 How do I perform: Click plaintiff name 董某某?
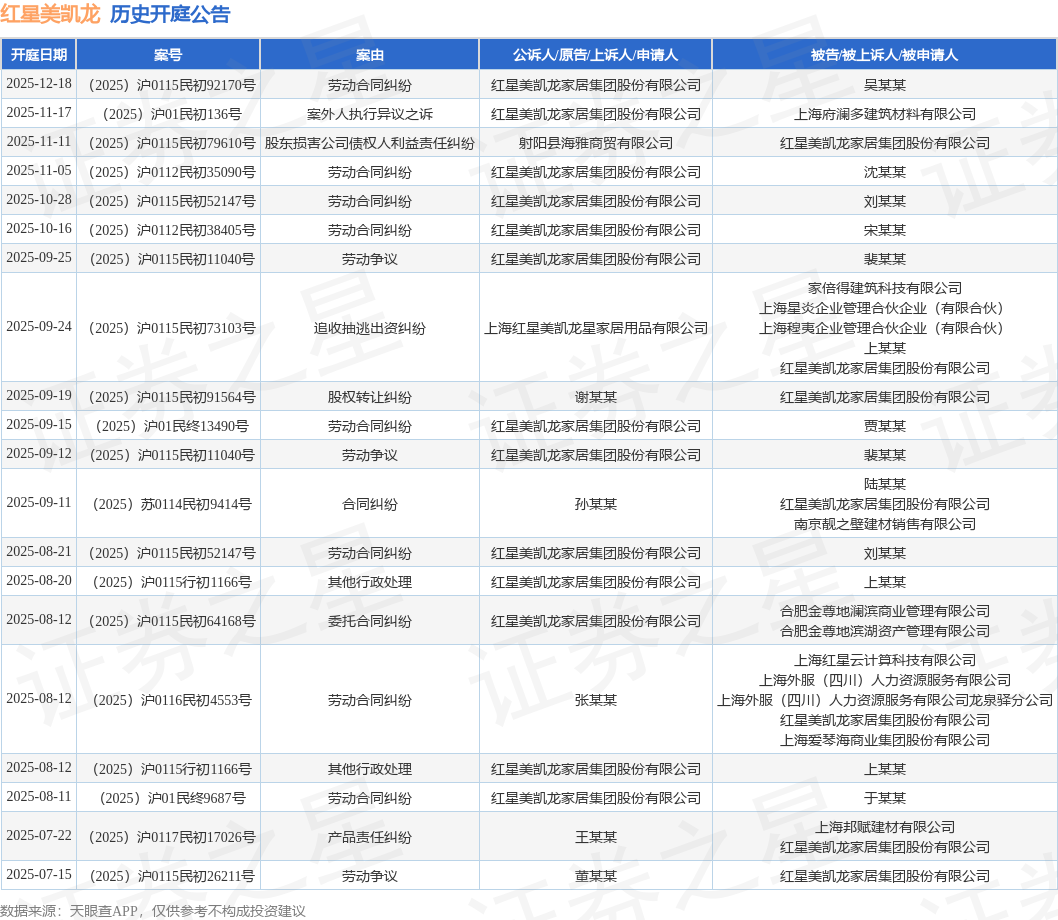[x=596, y=876]
